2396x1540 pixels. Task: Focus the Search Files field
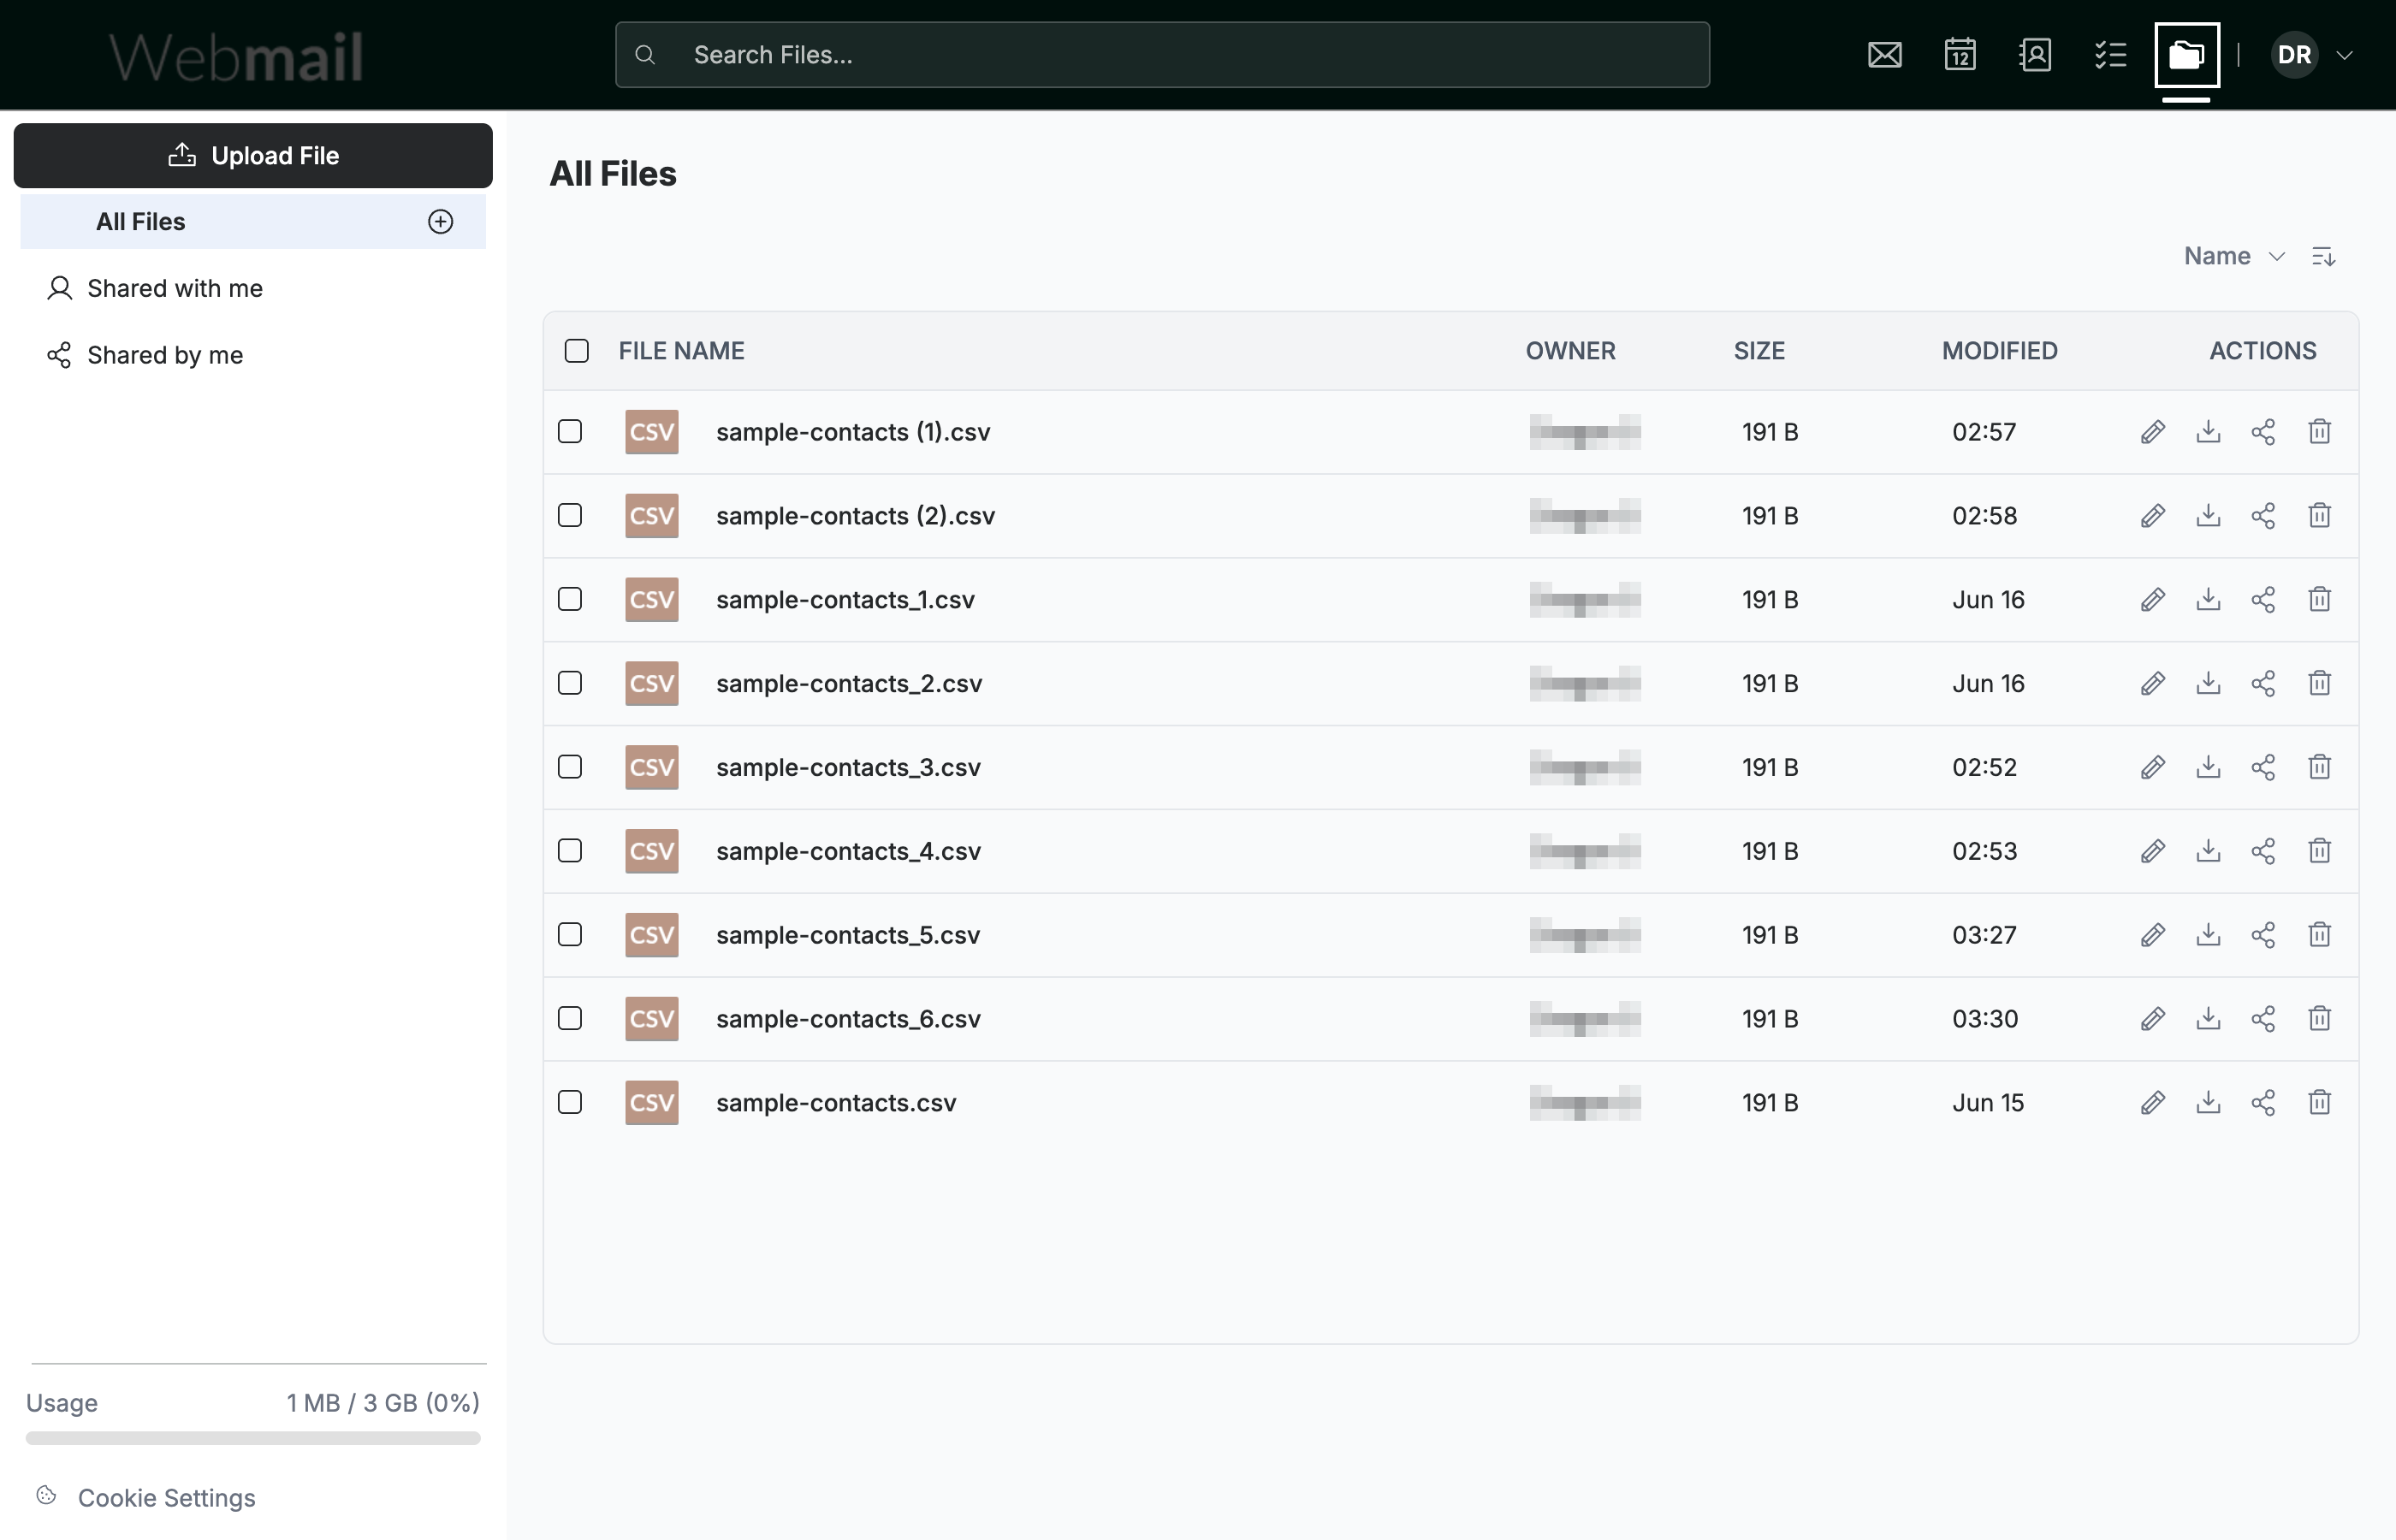tap(1162, 55)
